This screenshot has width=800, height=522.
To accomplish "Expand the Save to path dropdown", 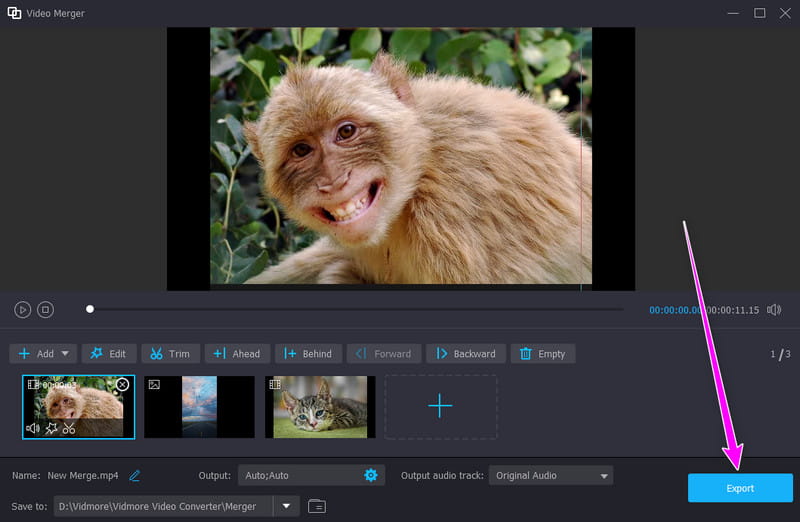I will 286,506.
